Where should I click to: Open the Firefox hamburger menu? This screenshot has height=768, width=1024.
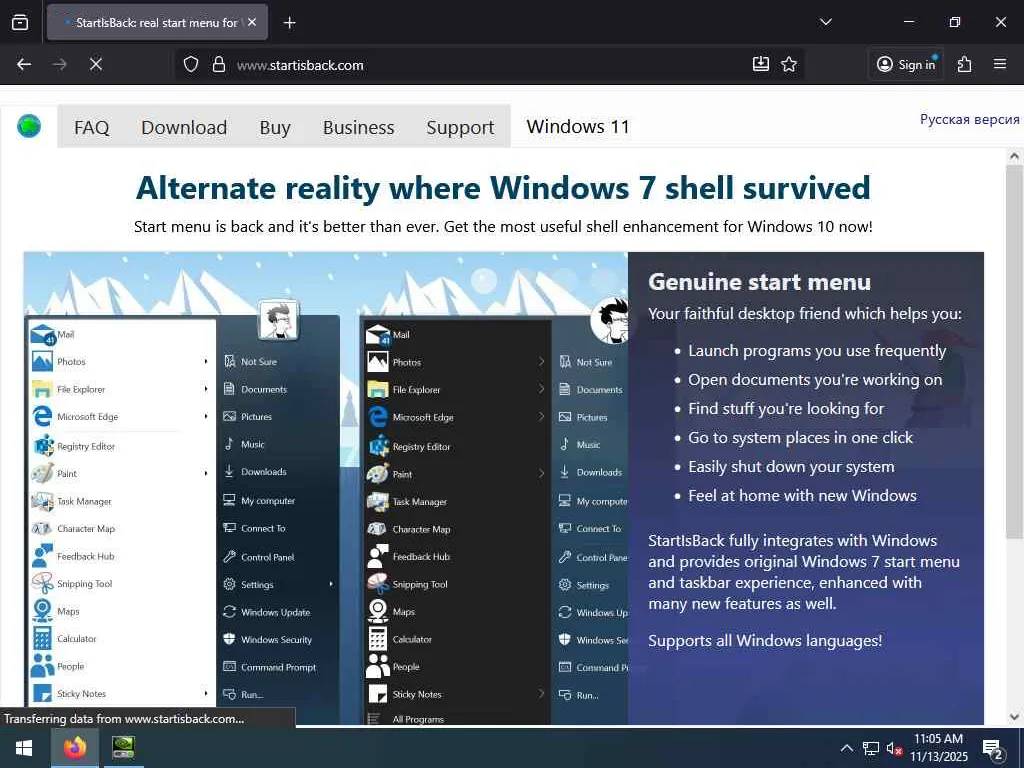1000,64
